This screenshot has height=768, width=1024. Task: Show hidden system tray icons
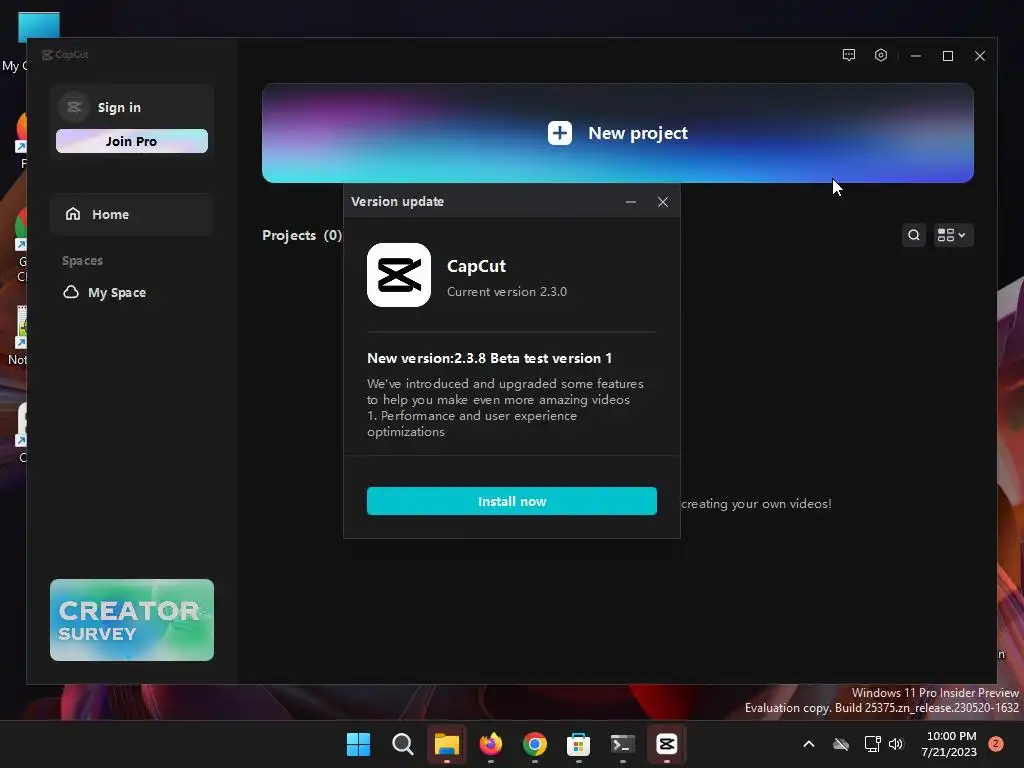point(808,744)
